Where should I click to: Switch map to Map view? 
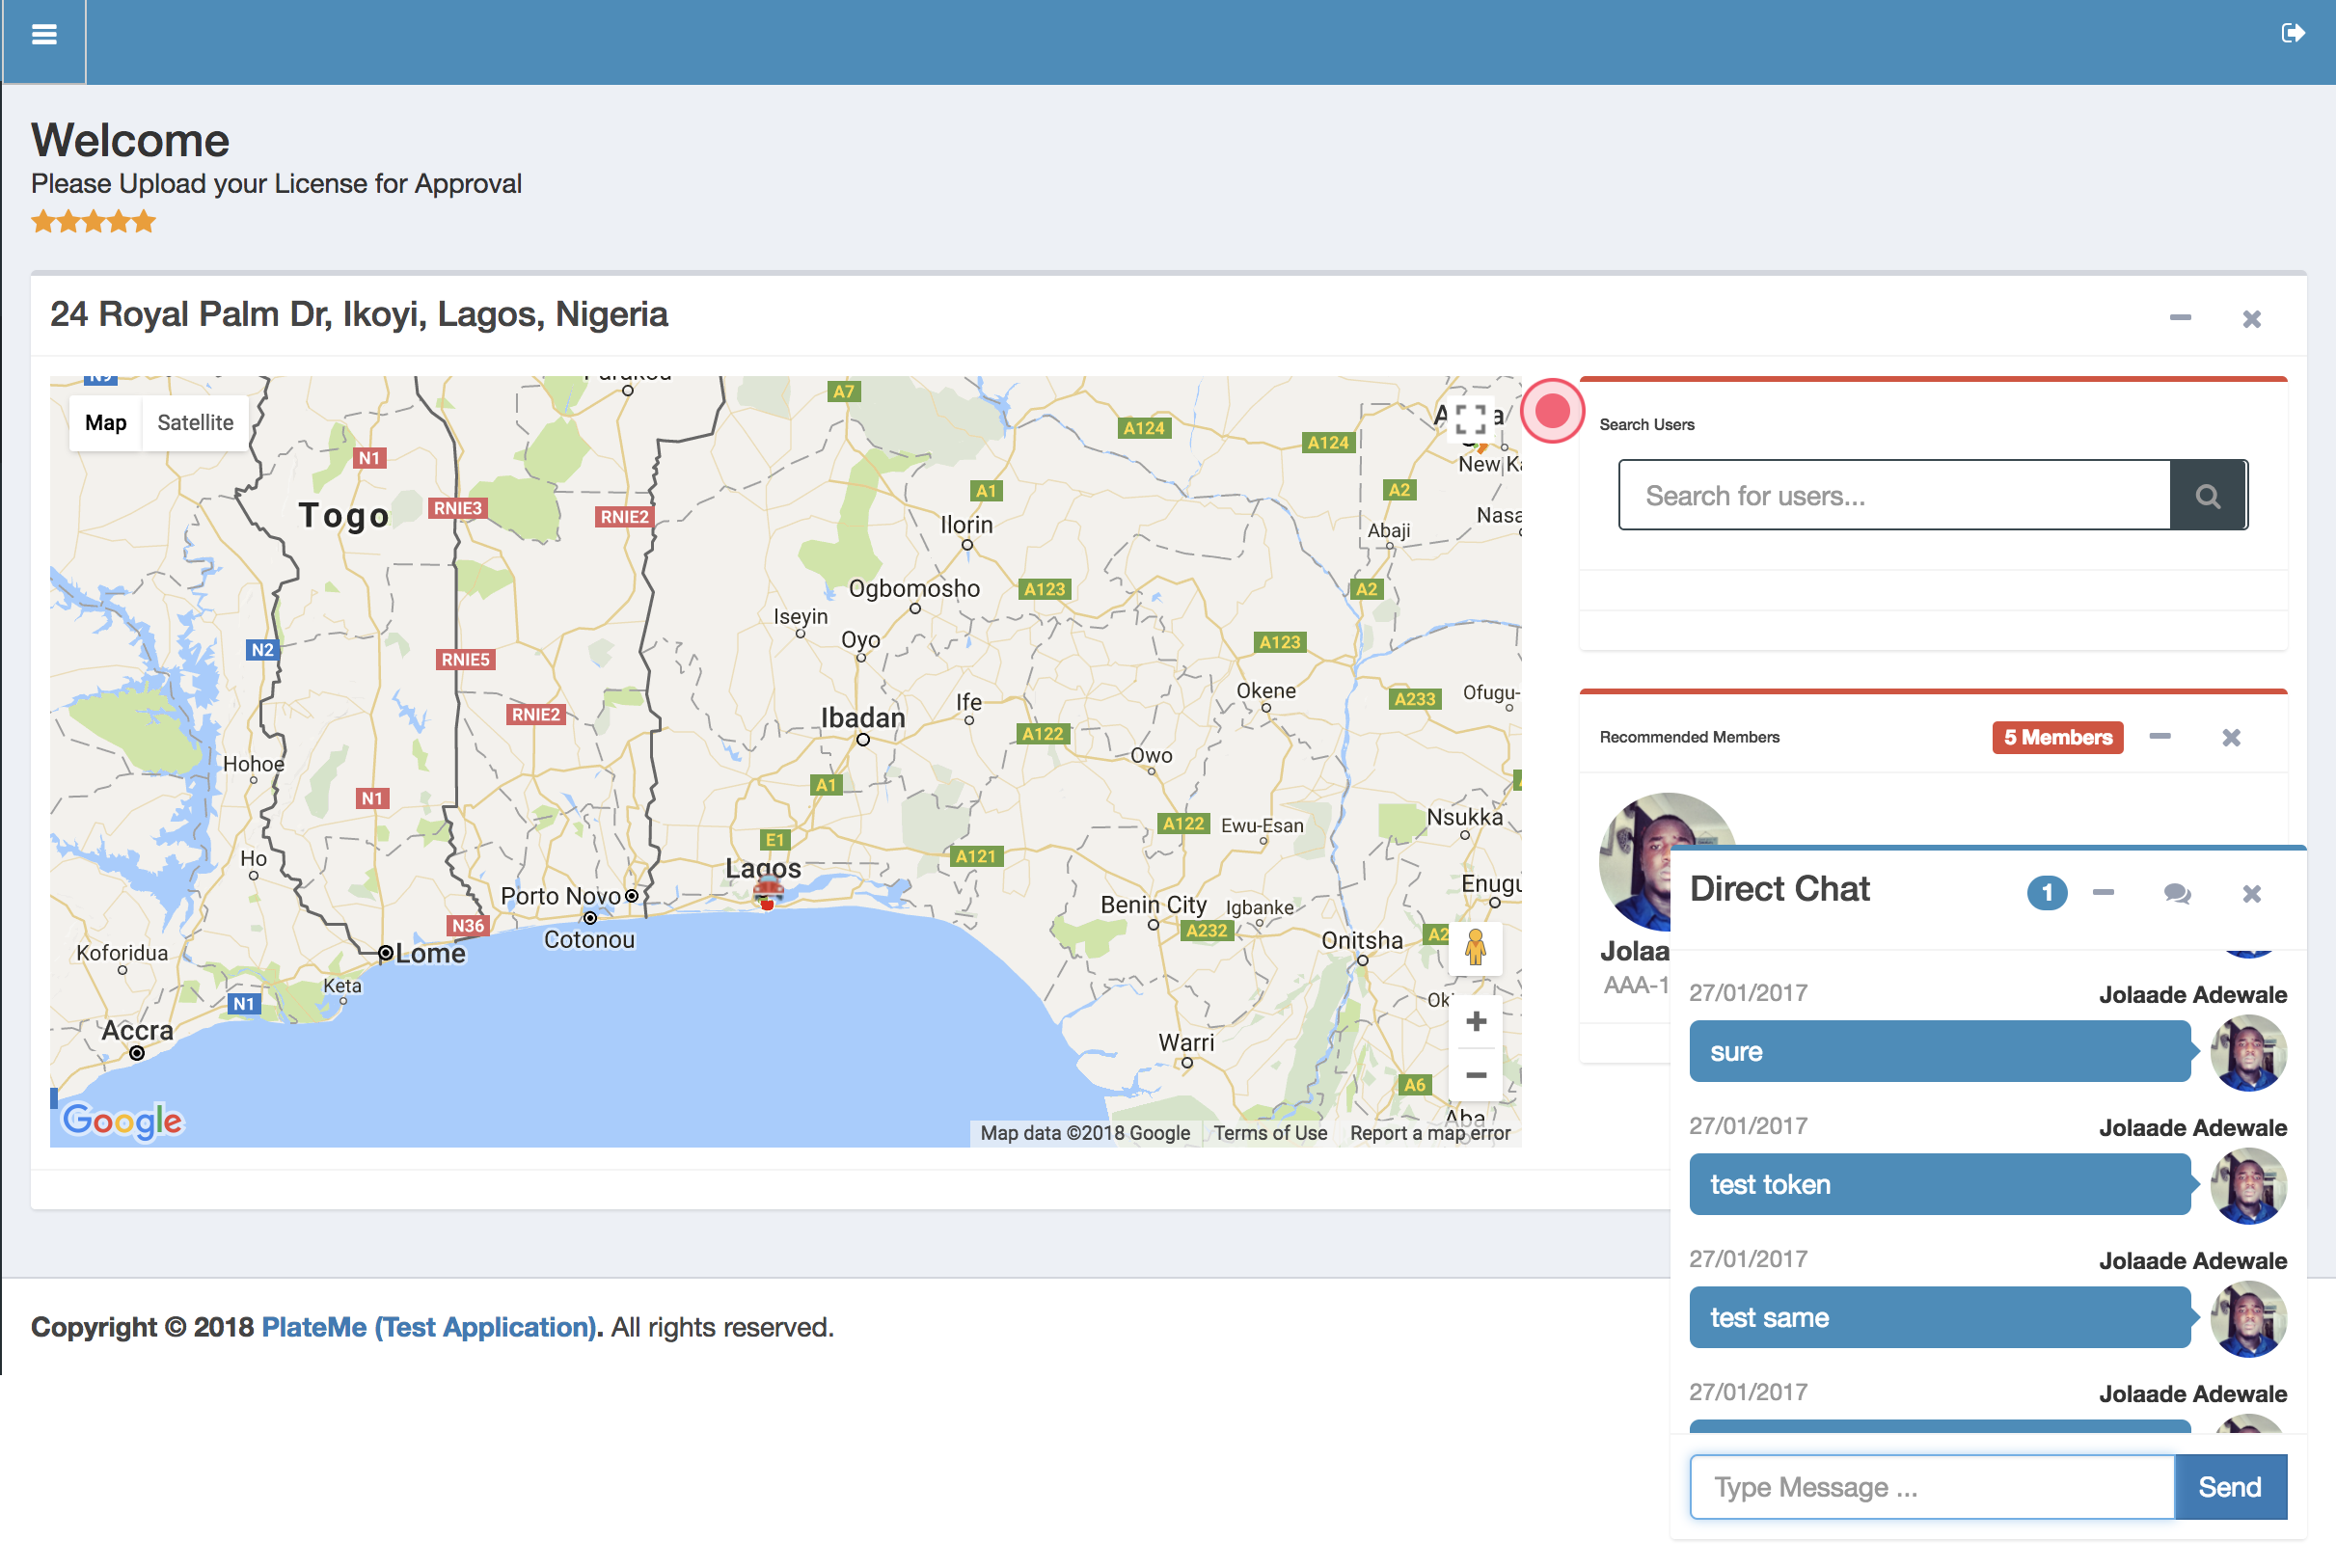(106, 423)
